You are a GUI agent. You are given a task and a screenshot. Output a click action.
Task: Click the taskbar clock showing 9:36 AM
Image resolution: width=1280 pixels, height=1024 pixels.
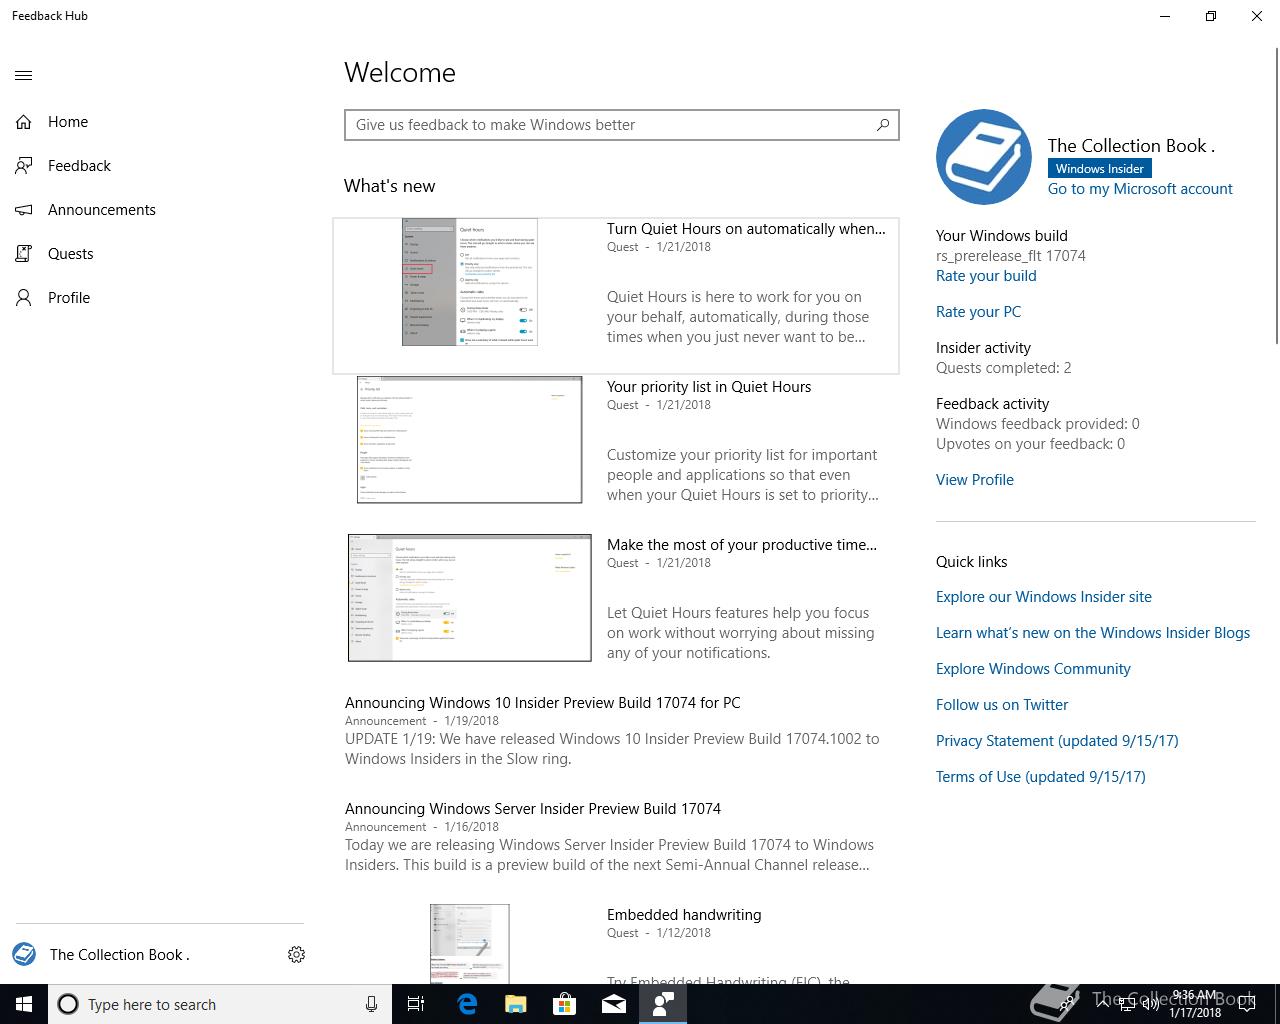tap(1195, 1004)
